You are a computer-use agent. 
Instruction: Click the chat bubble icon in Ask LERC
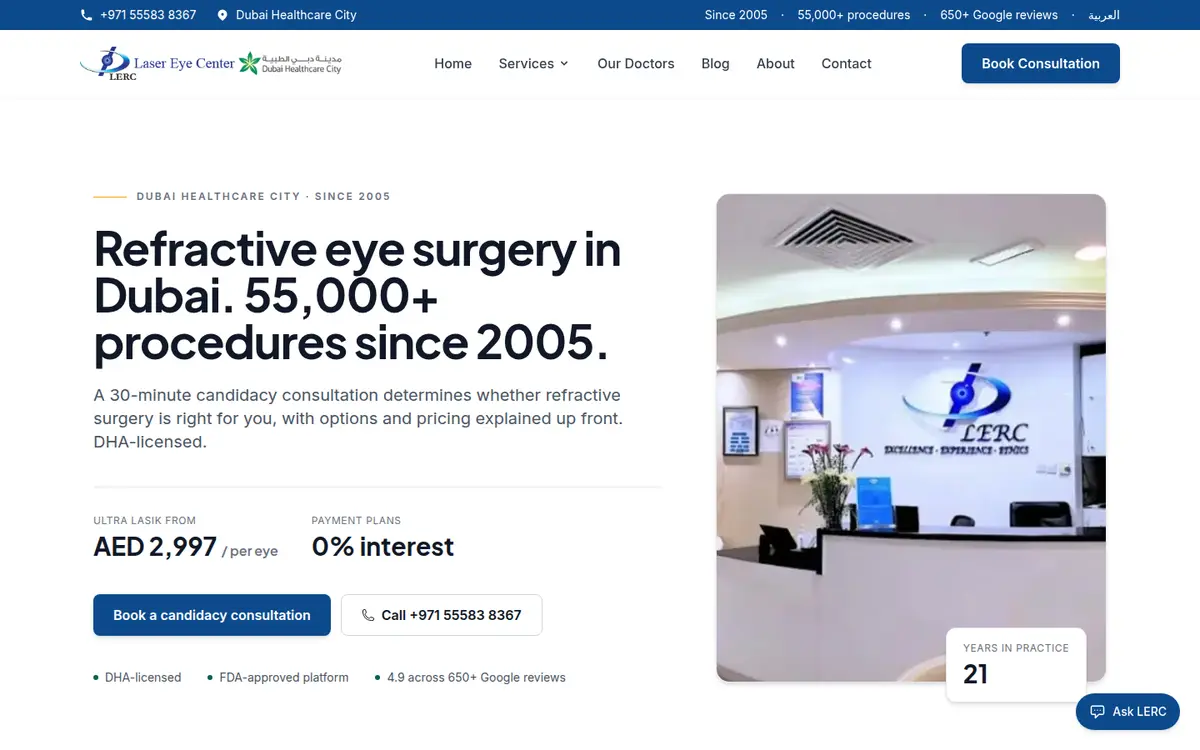tap(1098, 712)
